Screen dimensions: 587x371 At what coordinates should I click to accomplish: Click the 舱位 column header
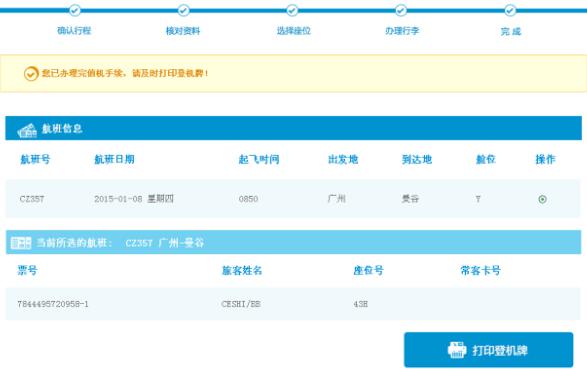486,159
